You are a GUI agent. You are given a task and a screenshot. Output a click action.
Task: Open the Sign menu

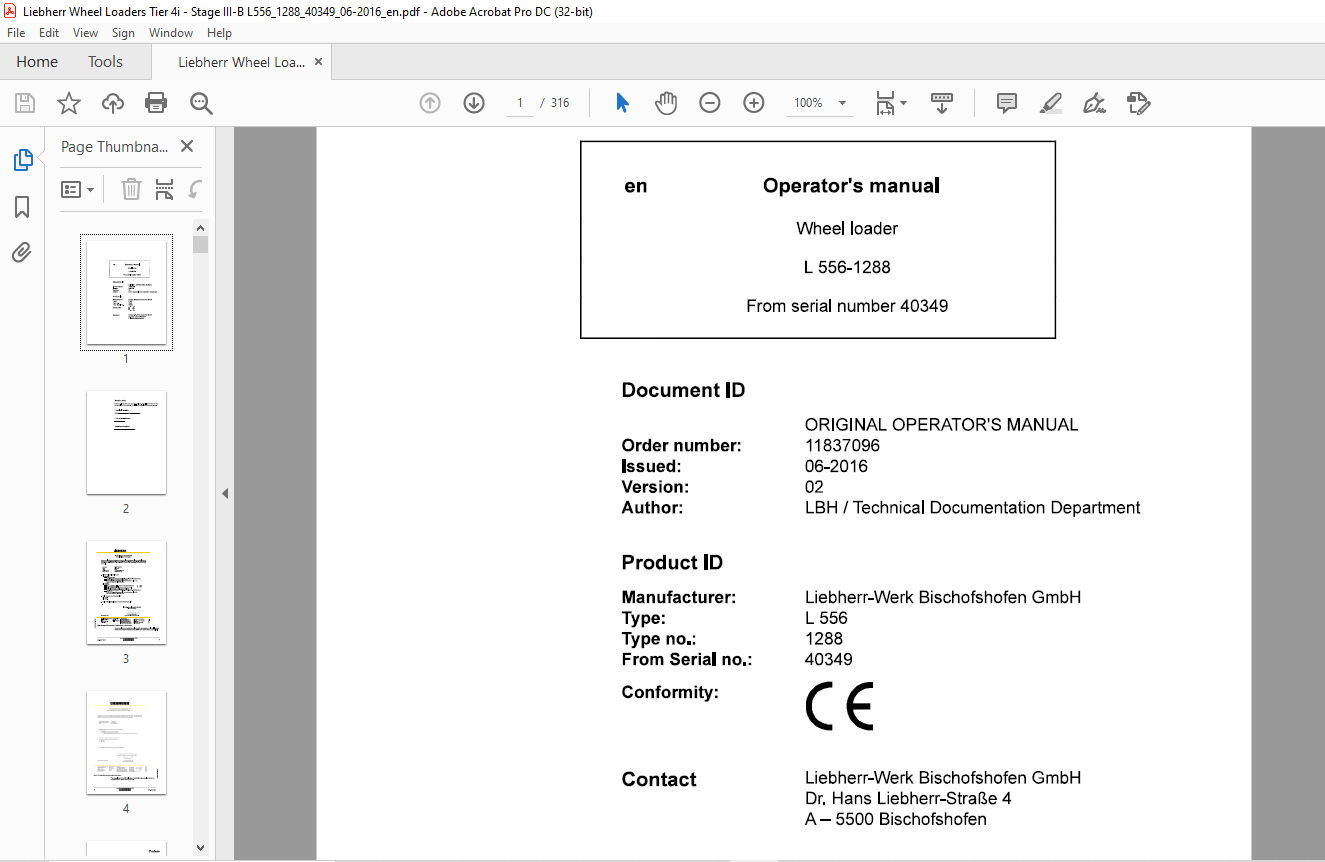124,33
